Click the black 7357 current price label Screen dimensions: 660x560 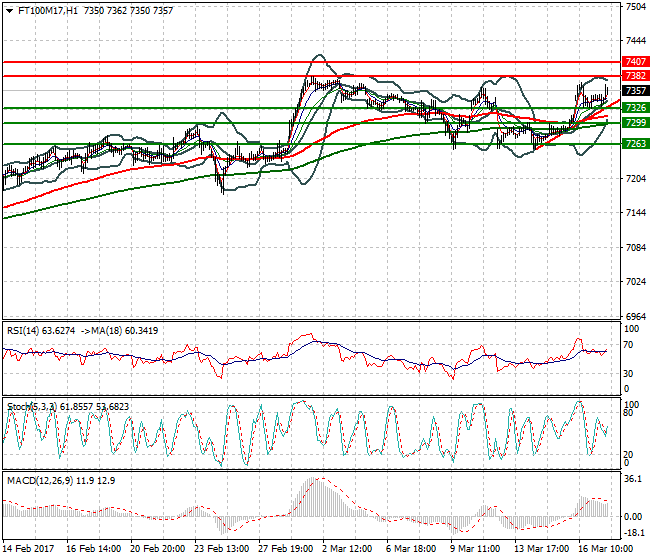coord(635,91)
